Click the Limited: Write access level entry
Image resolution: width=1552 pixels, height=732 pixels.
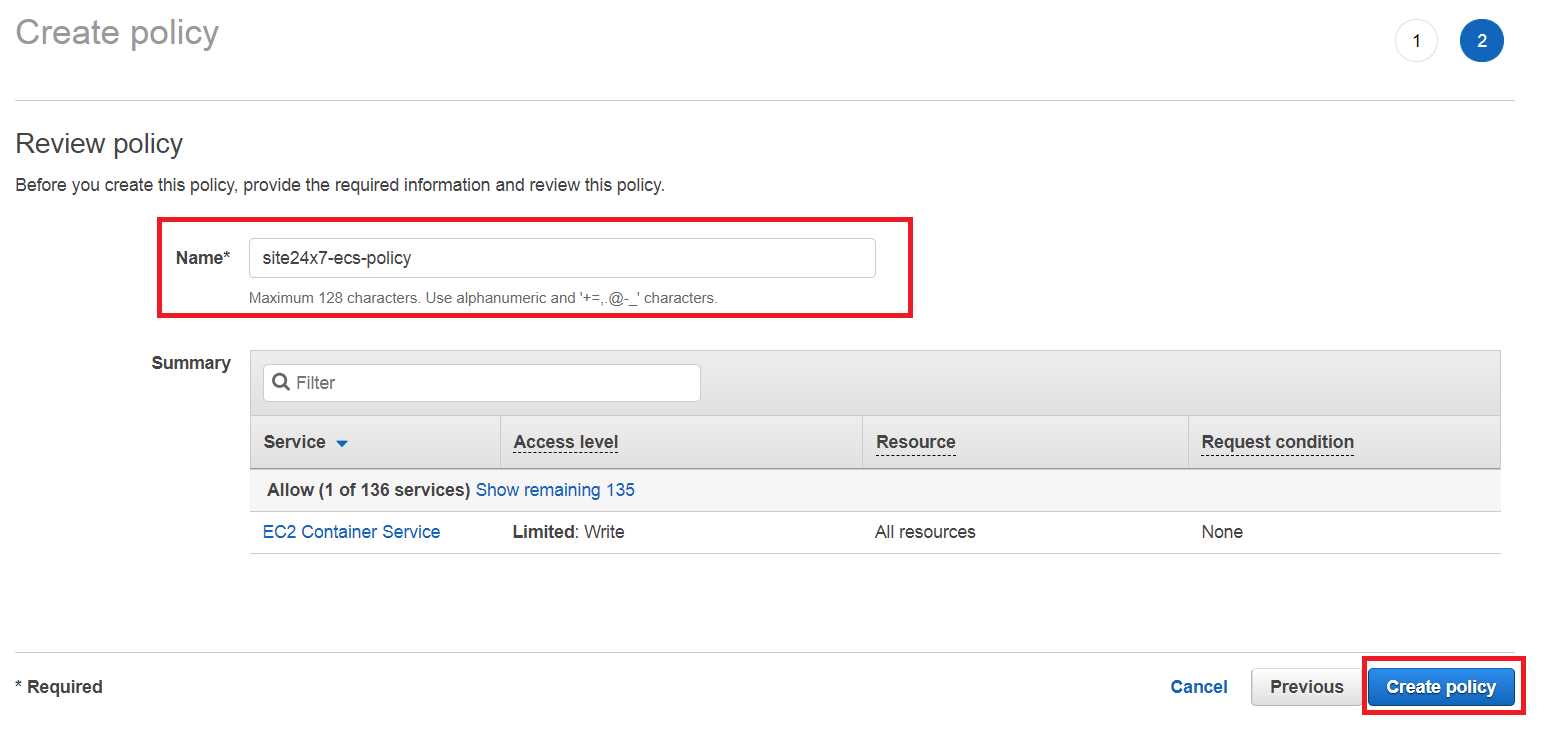[568, 531]
